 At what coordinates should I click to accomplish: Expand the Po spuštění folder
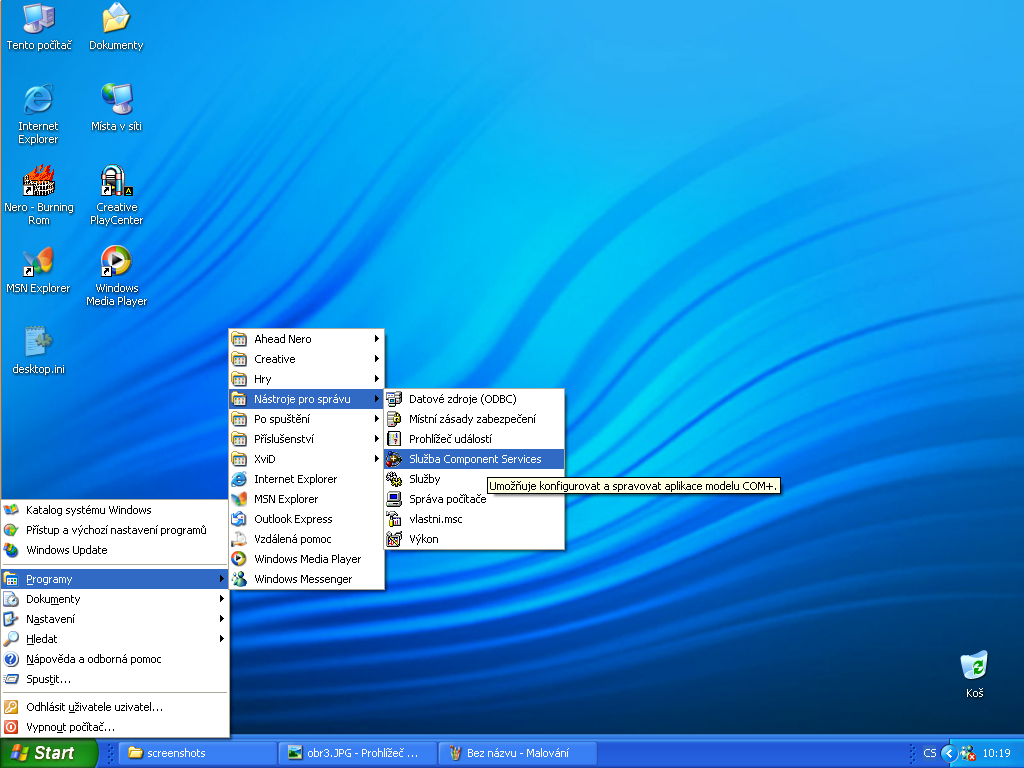[306, 419]
